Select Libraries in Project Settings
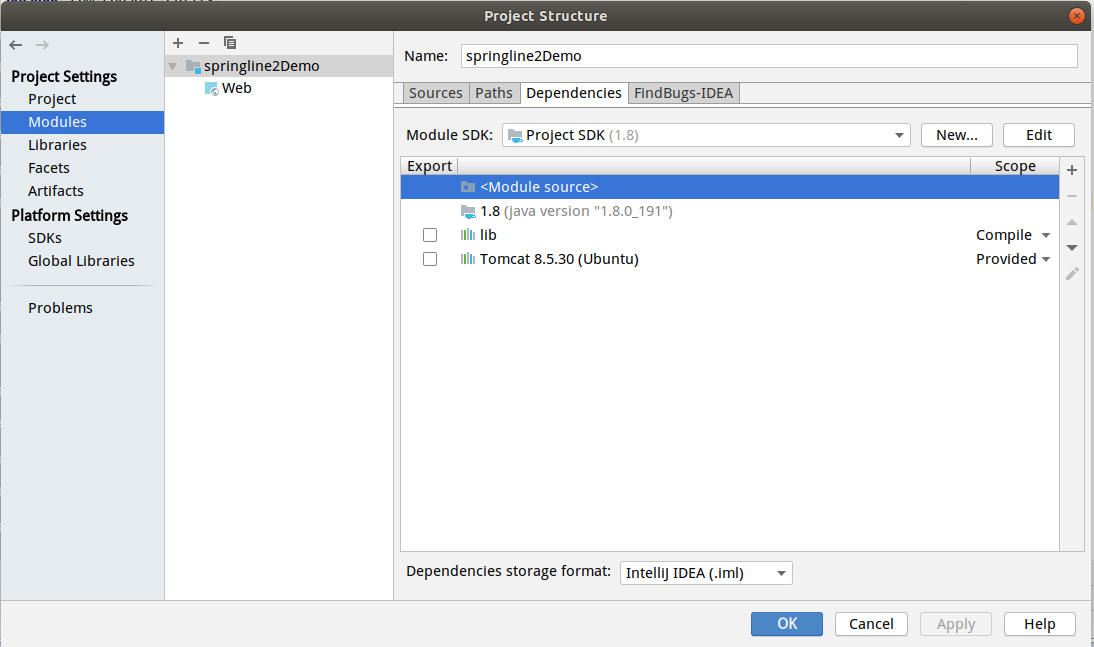Image resolution: width=1094 pixels, height=647 pixels. [x=57, y=145]
